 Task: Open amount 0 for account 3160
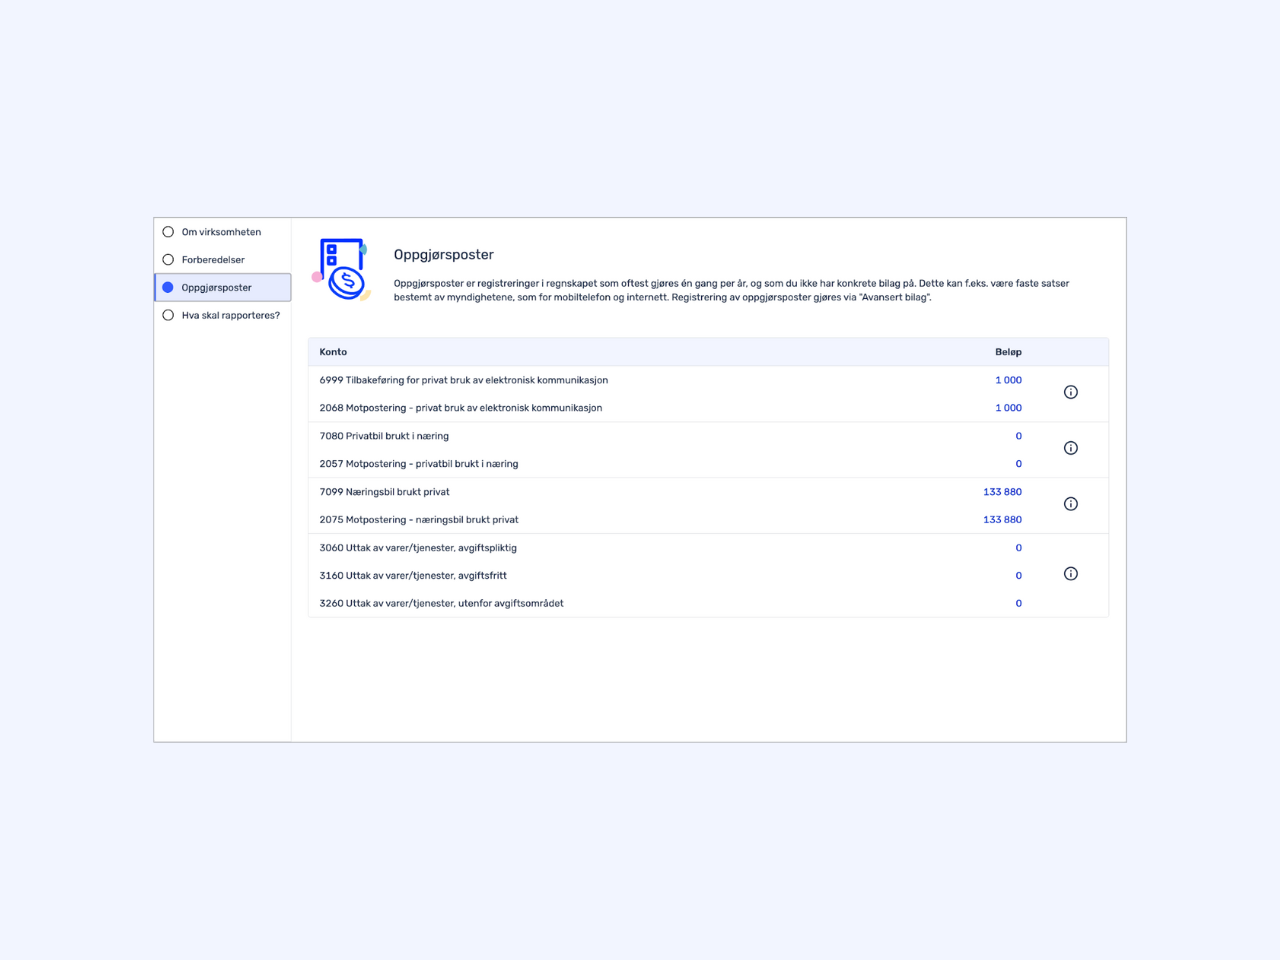pos(1019,576)
